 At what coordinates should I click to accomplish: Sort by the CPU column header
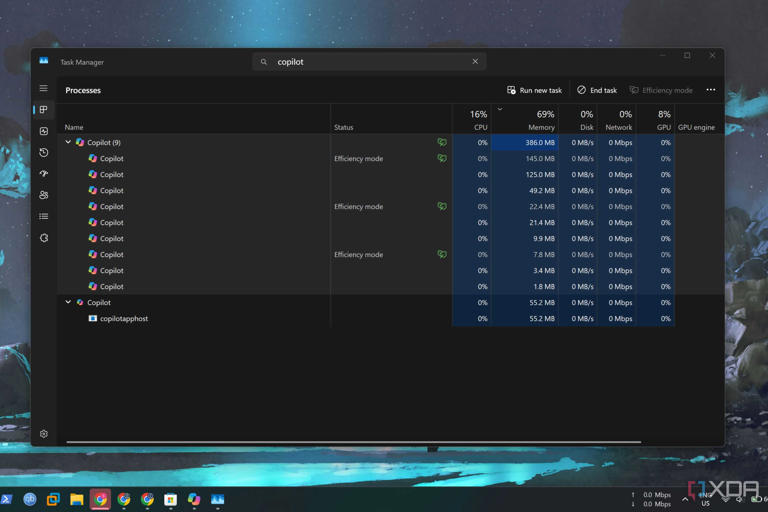click(x=472, y=119)
